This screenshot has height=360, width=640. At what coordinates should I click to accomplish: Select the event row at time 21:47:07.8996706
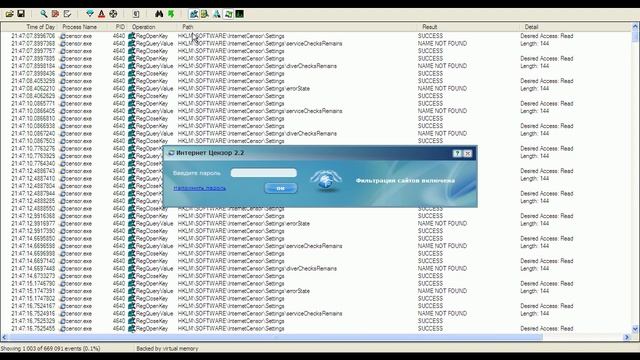316,36
